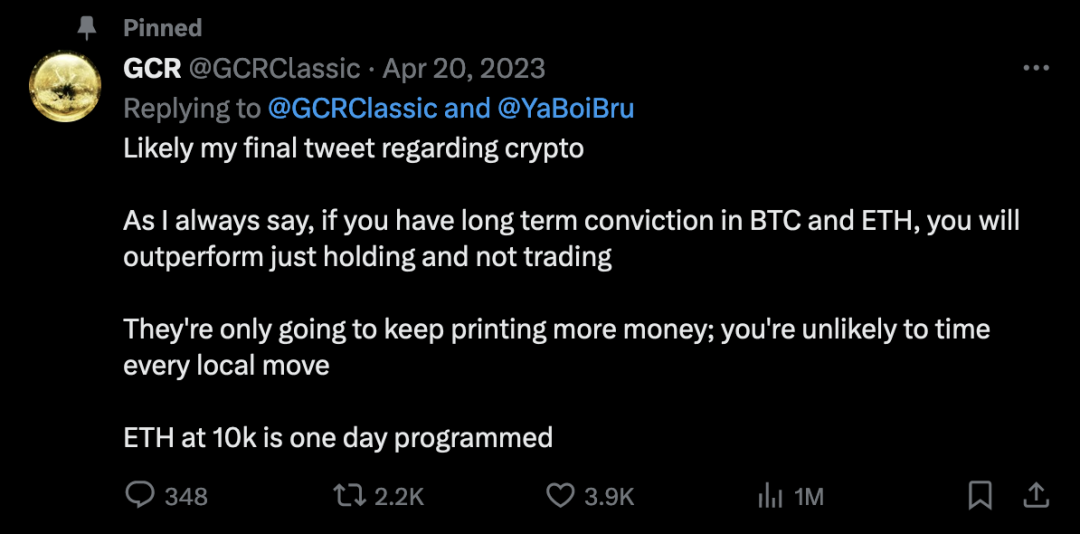Open the Apr 20, 2023 timestamp link
Viewport: 1080px width, 534px height.
point(464,68)
